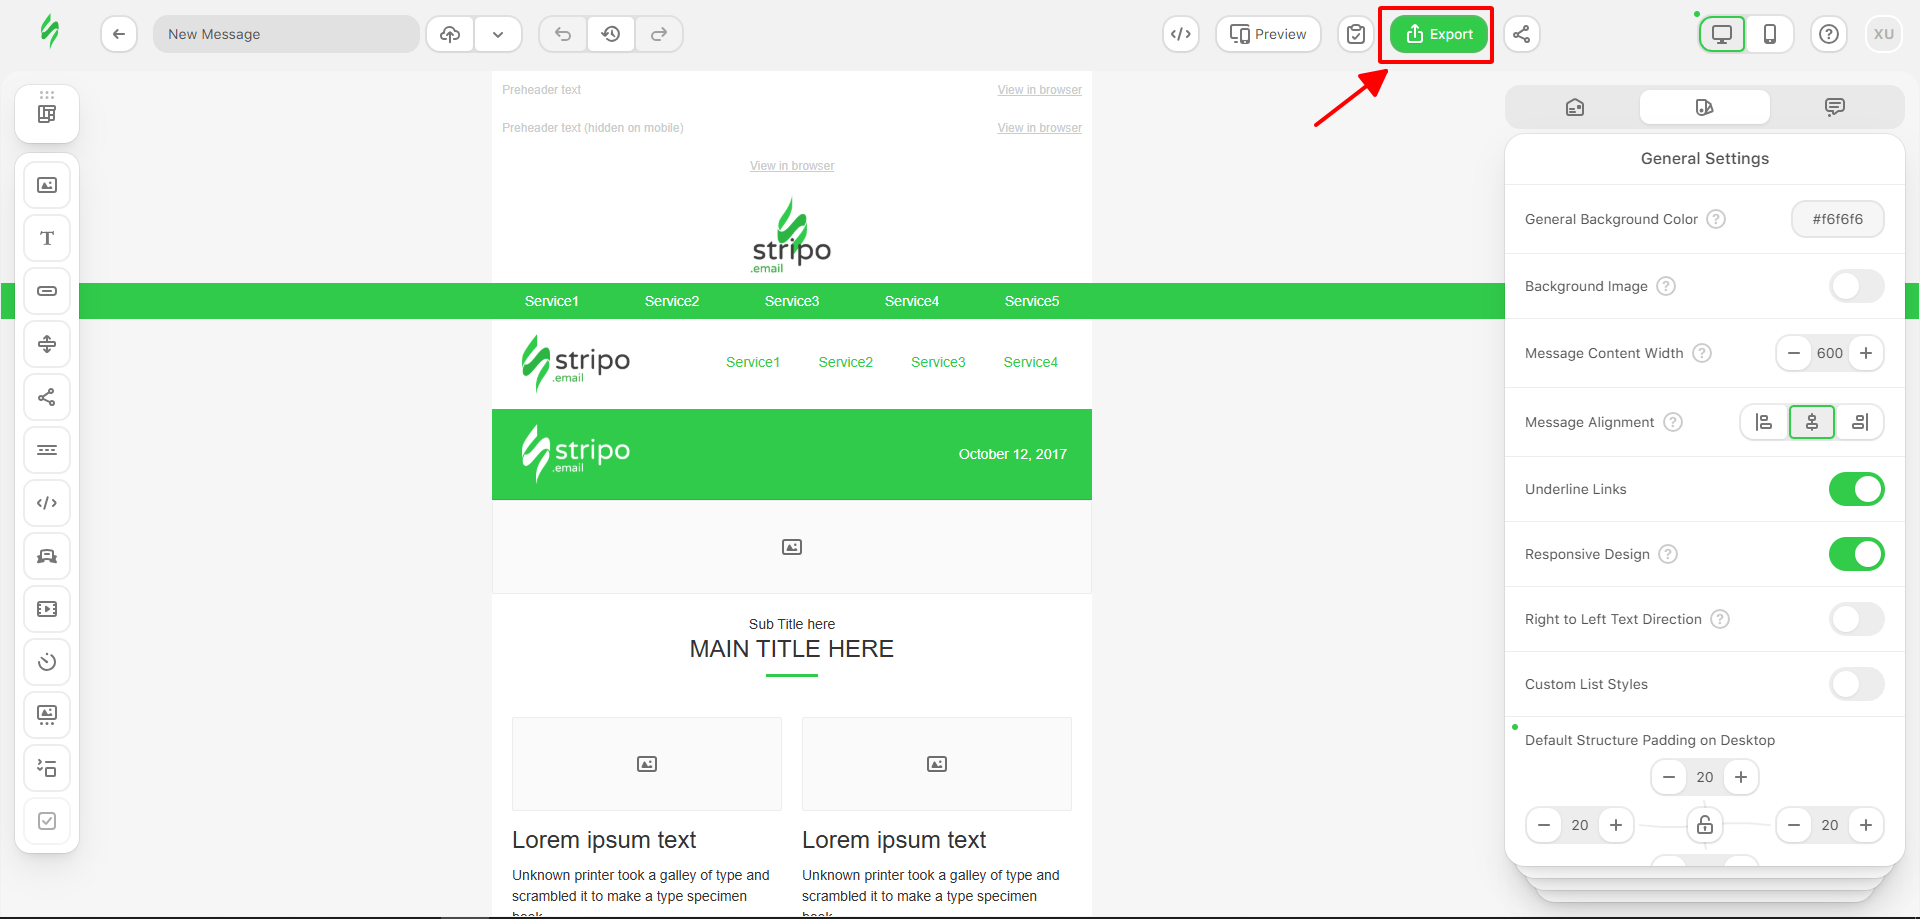
Task: Select the Spacer block in sidebar
Action: click(x=47, y=344)
